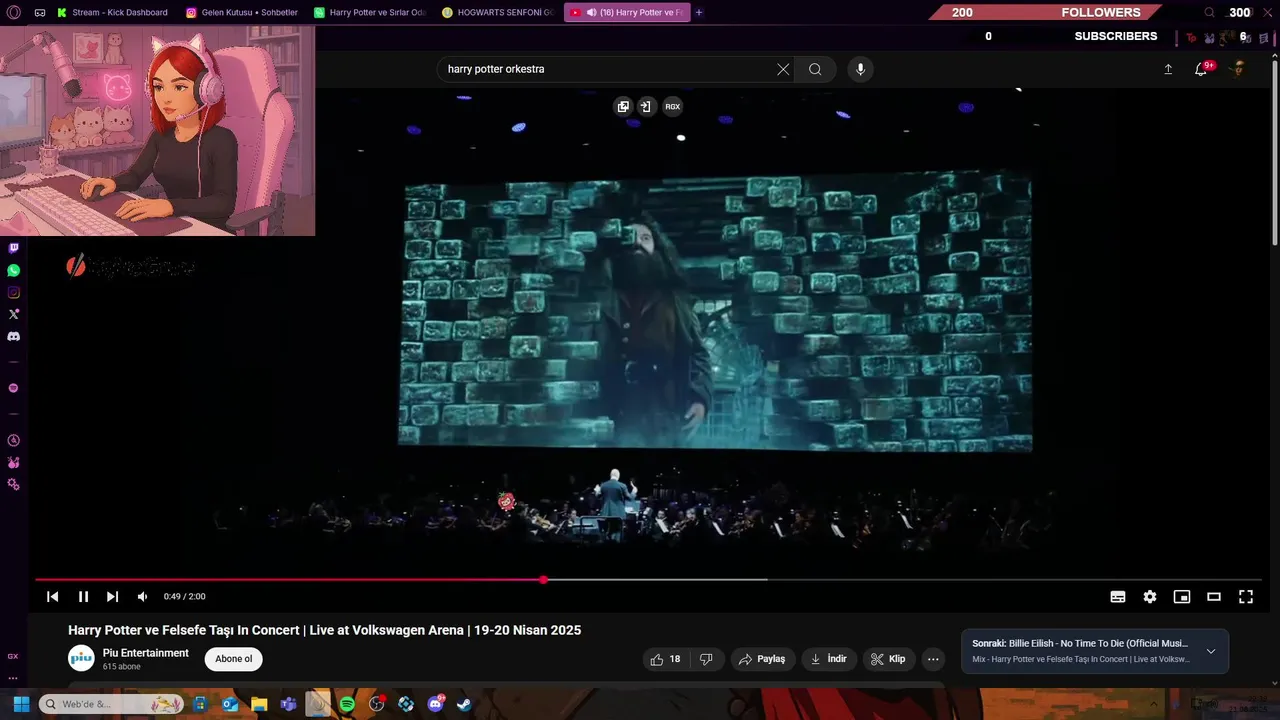Screen dimensions: 1280x720
Task: Open the GX sidebar icon near bottom
Action: click(13, 656)
